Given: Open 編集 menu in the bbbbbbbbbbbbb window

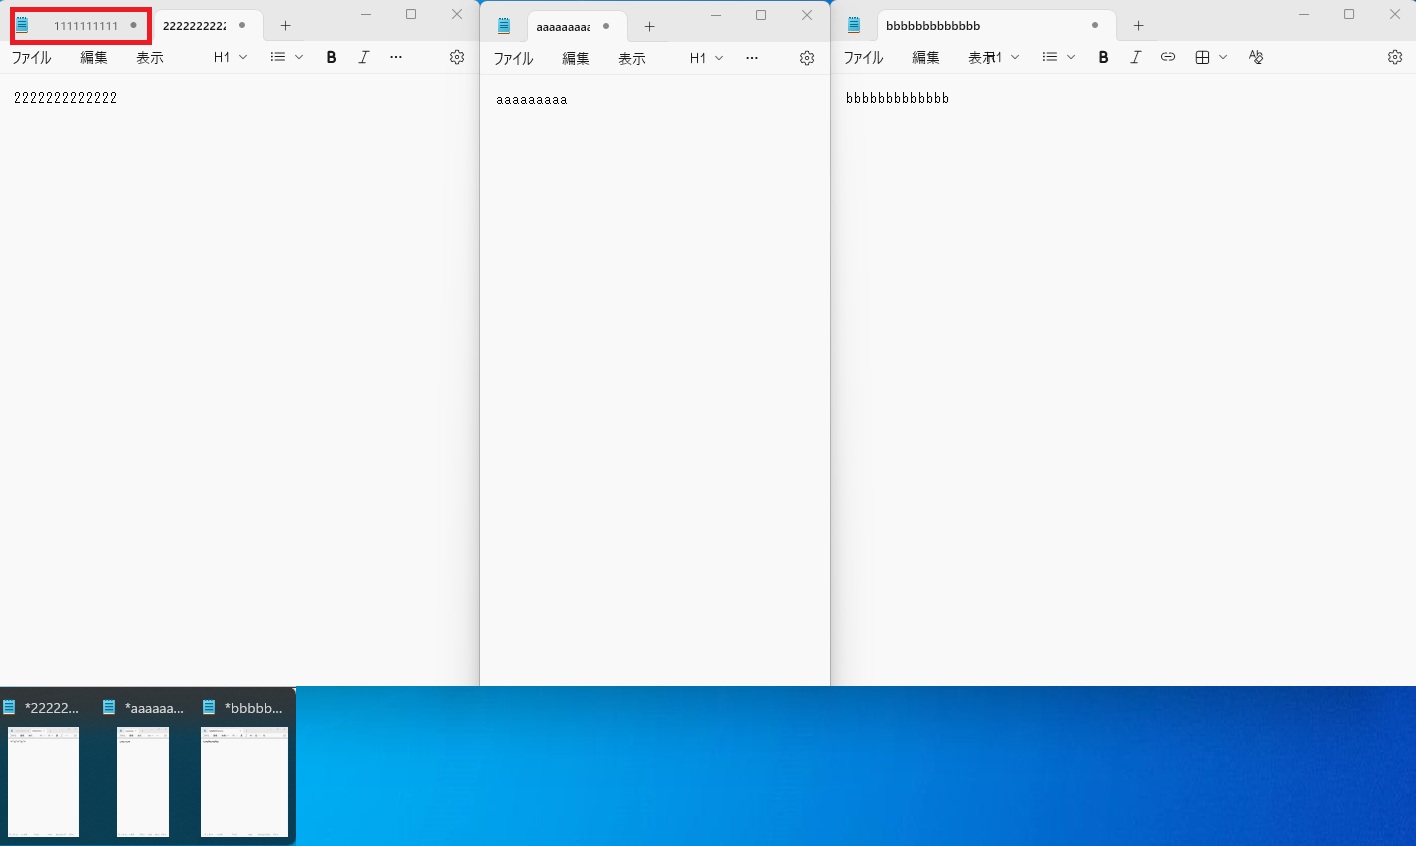Looking at the screenshot, I should point(925,58).
